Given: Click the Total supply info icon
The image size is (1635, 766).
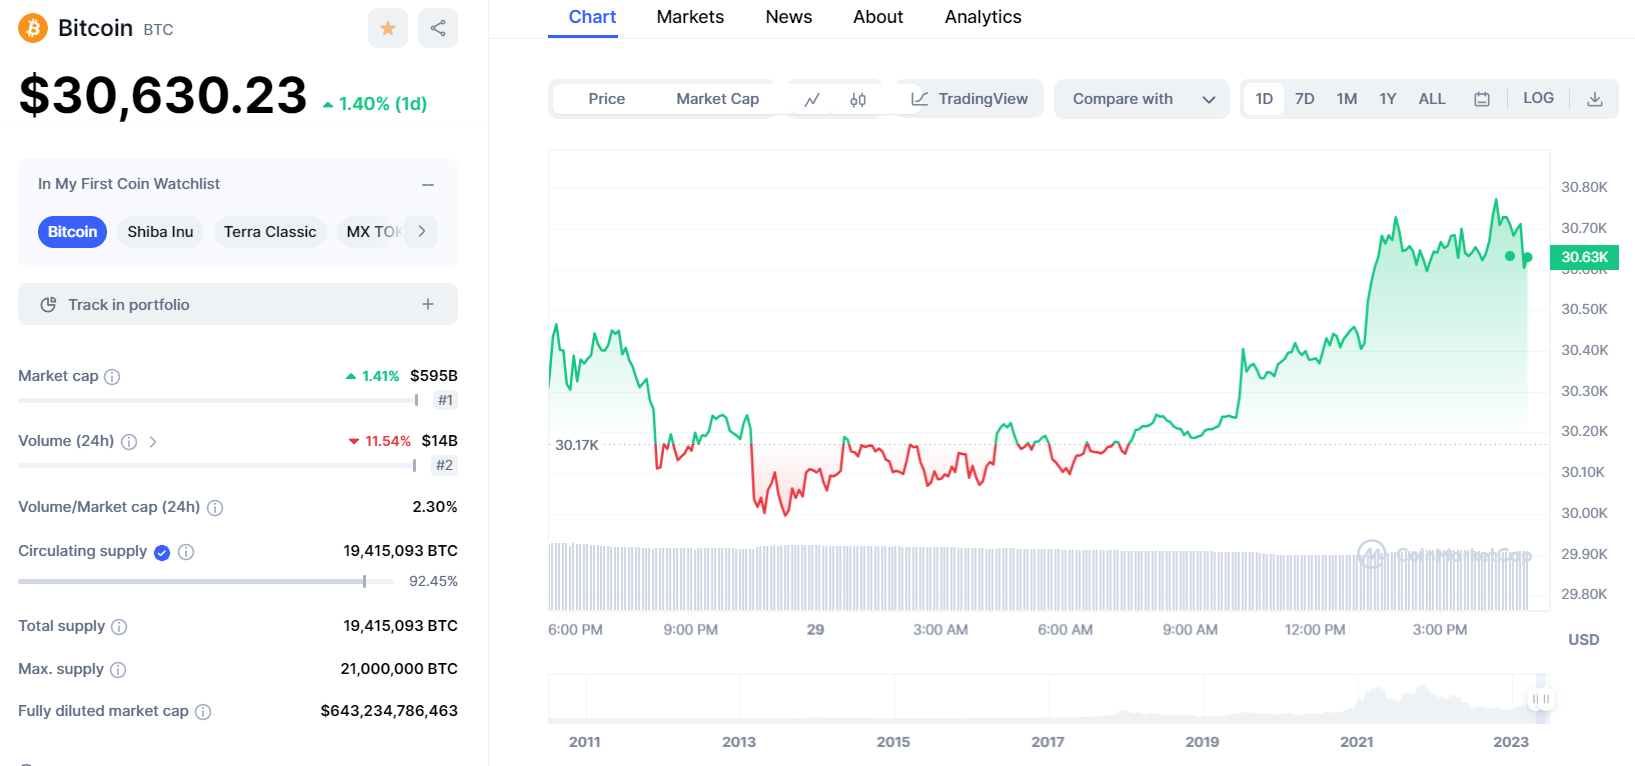Looking at the screenshot, I should pos(119,627).
